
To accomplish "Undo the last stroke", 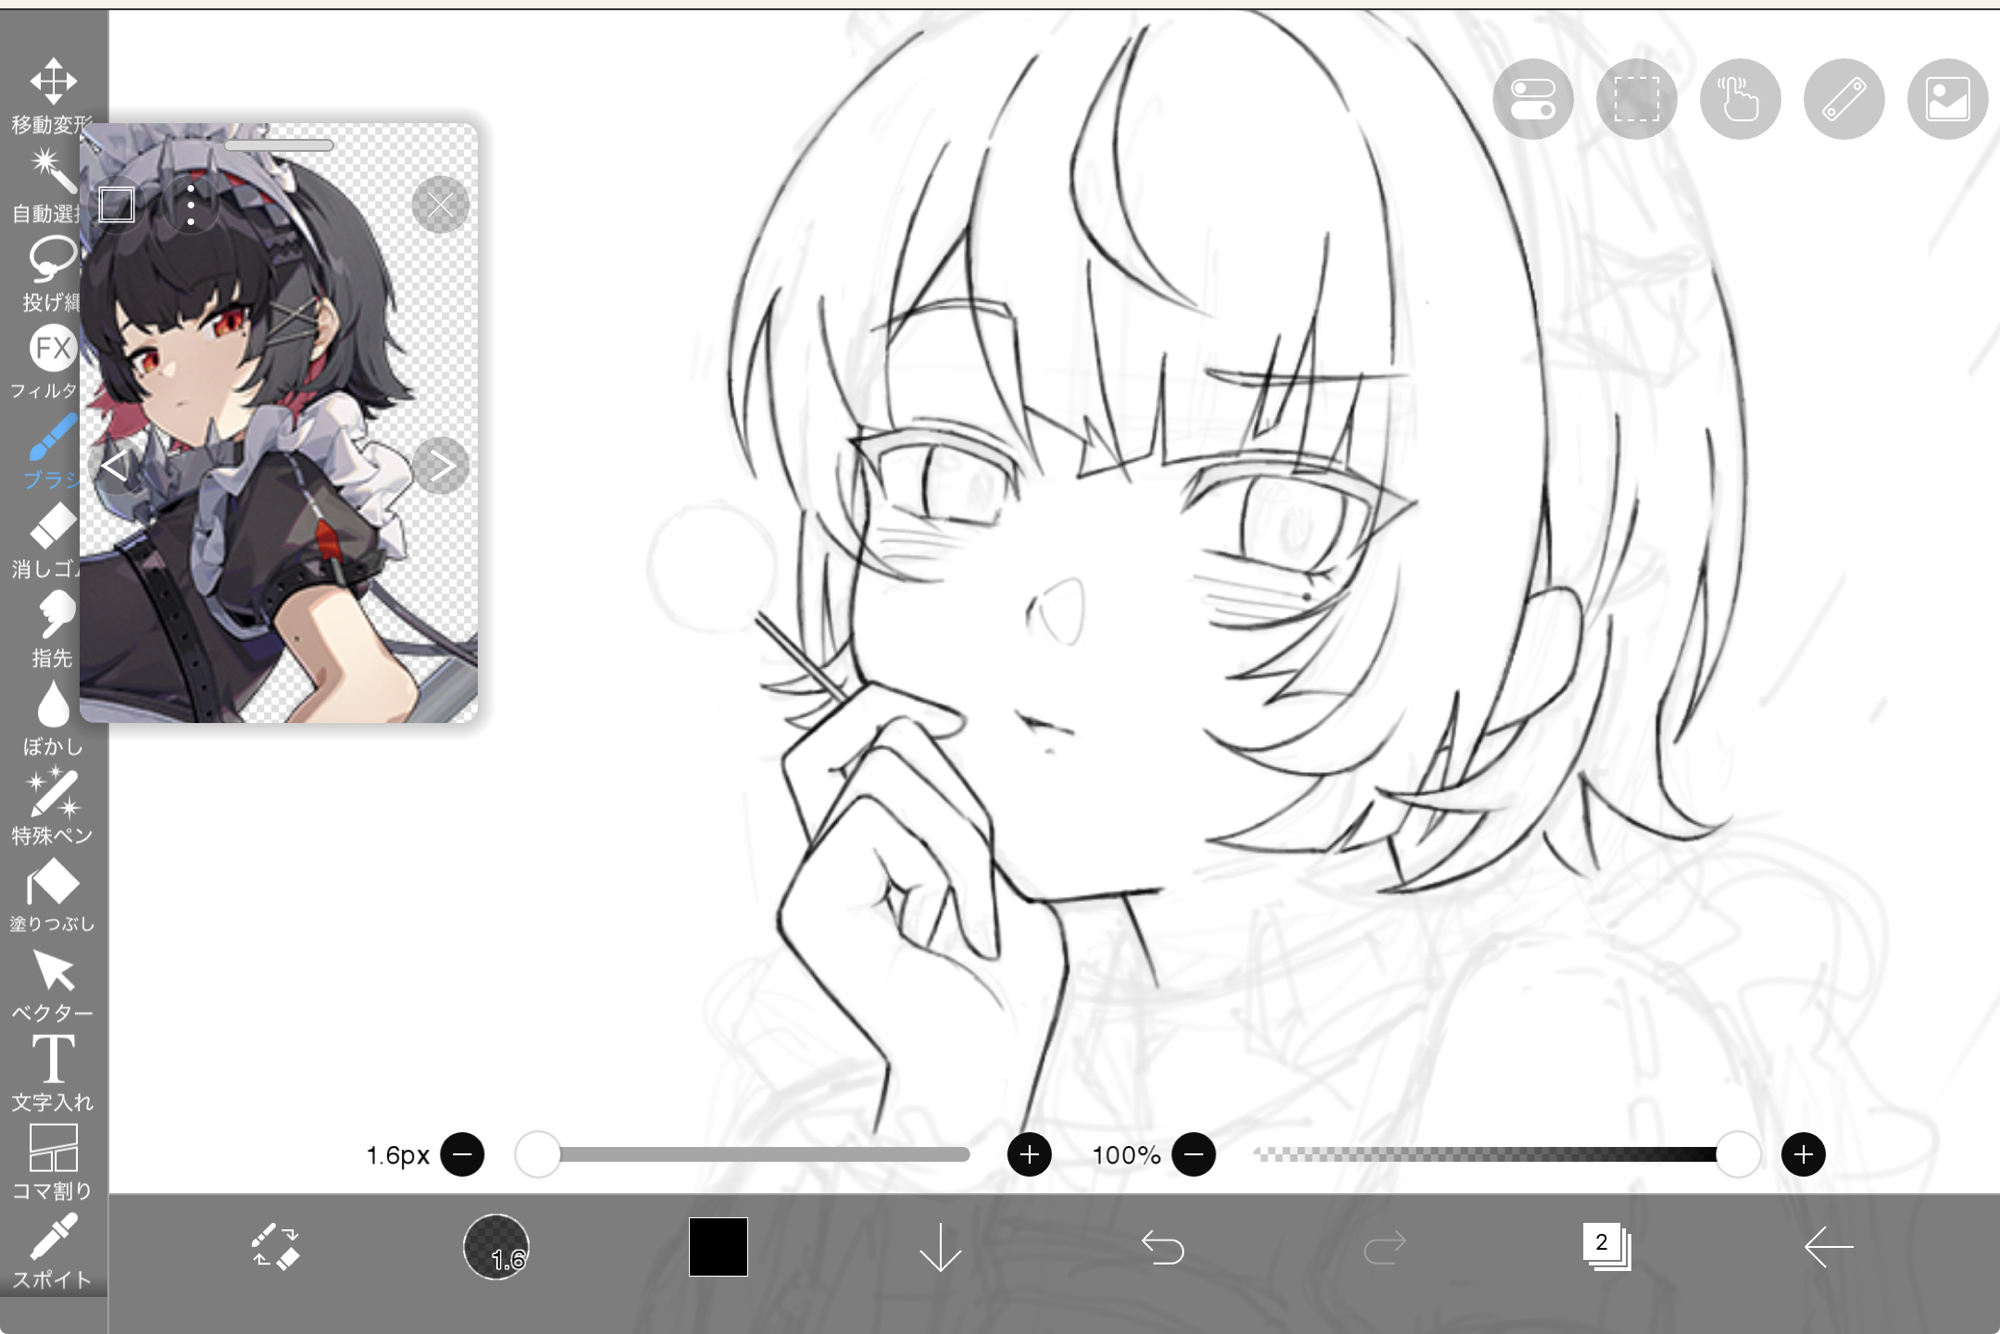I will coord(1162,1247).
